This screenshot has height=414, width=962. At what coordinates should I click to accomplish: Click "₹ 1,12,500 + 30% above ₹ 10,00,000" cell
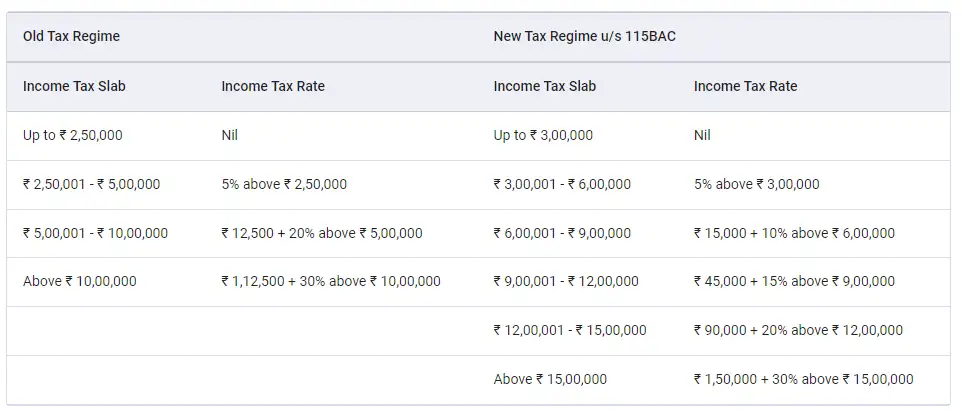click(330, 281)
